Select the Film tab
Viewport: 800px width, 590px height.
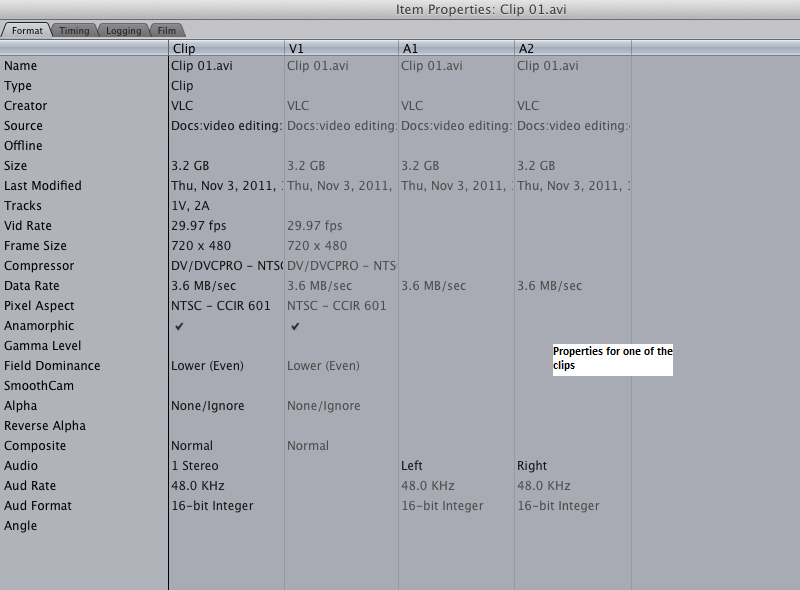(167, 31)
